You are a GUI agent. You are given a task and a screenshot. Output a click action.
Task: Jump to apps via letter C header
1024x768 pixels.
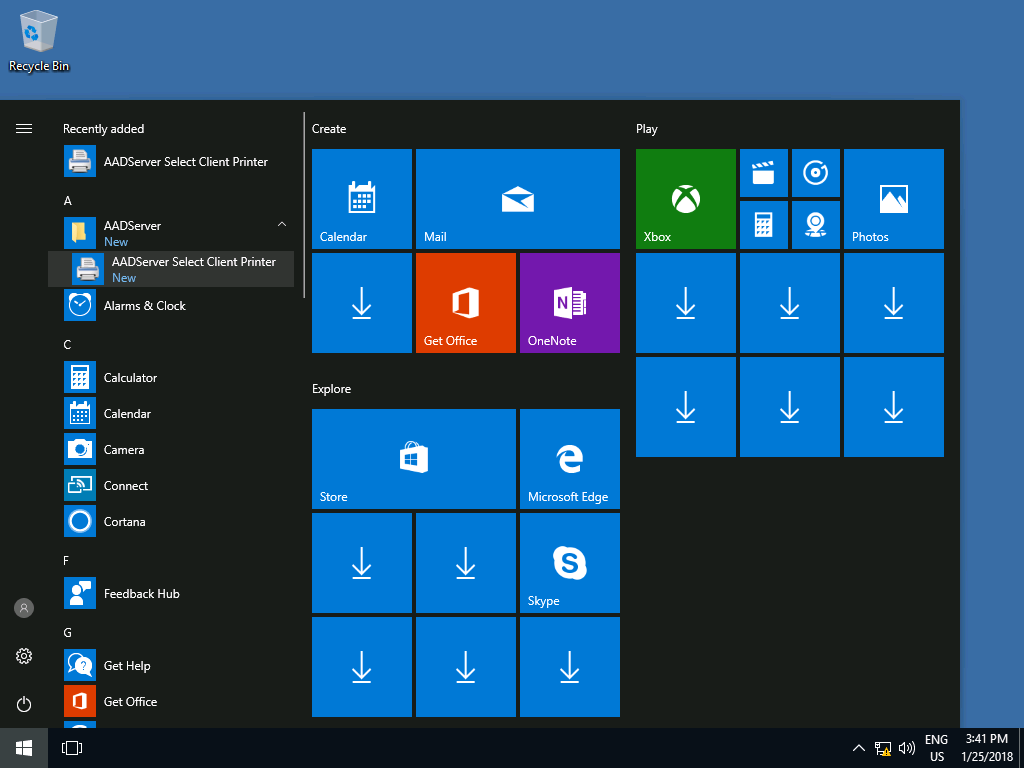[x=67, y=345]
